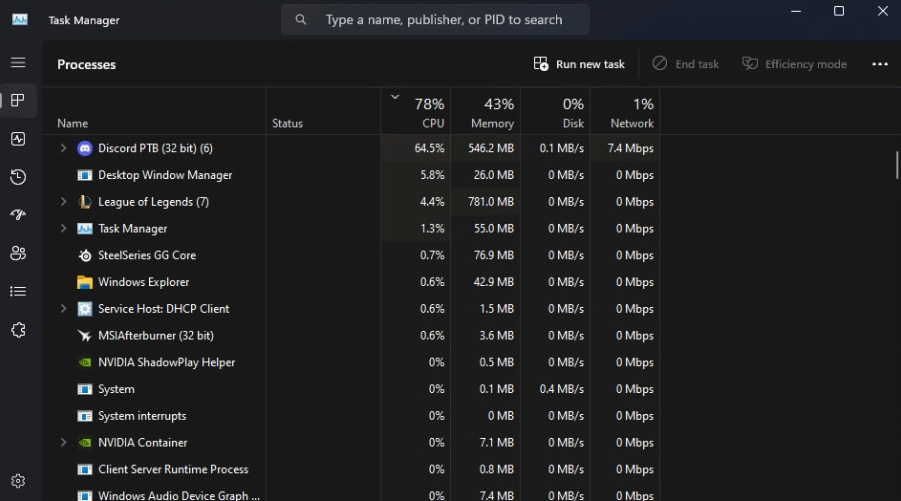Click the NVIDIA ShadowPlay Helper icon
901x501 pixels.
84,363
